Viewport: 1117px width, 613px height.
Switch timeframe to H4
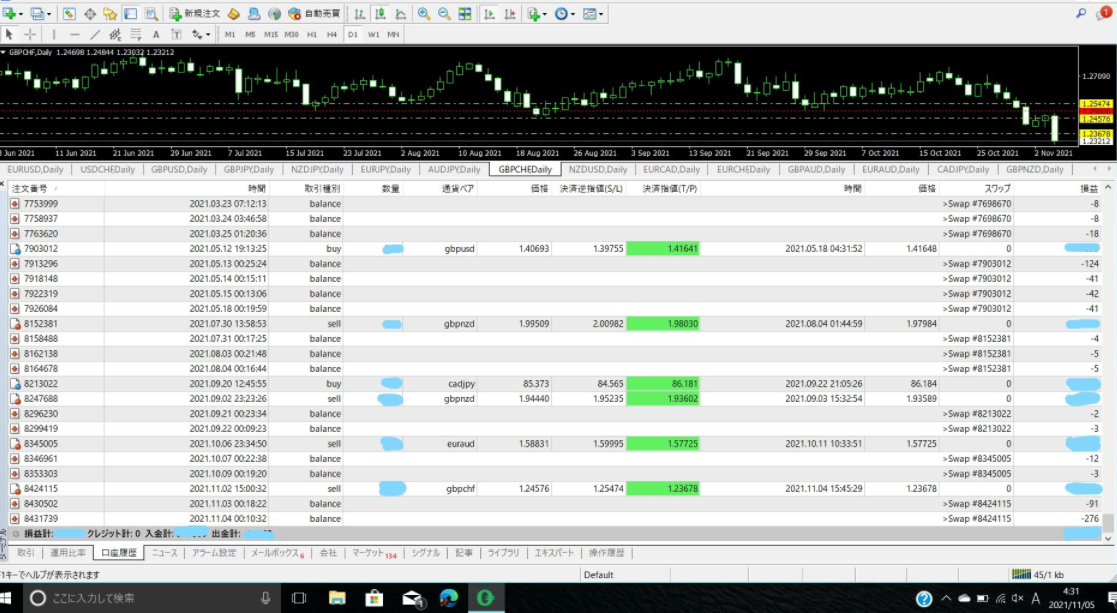pyautogui.click(x=331, y=34)
